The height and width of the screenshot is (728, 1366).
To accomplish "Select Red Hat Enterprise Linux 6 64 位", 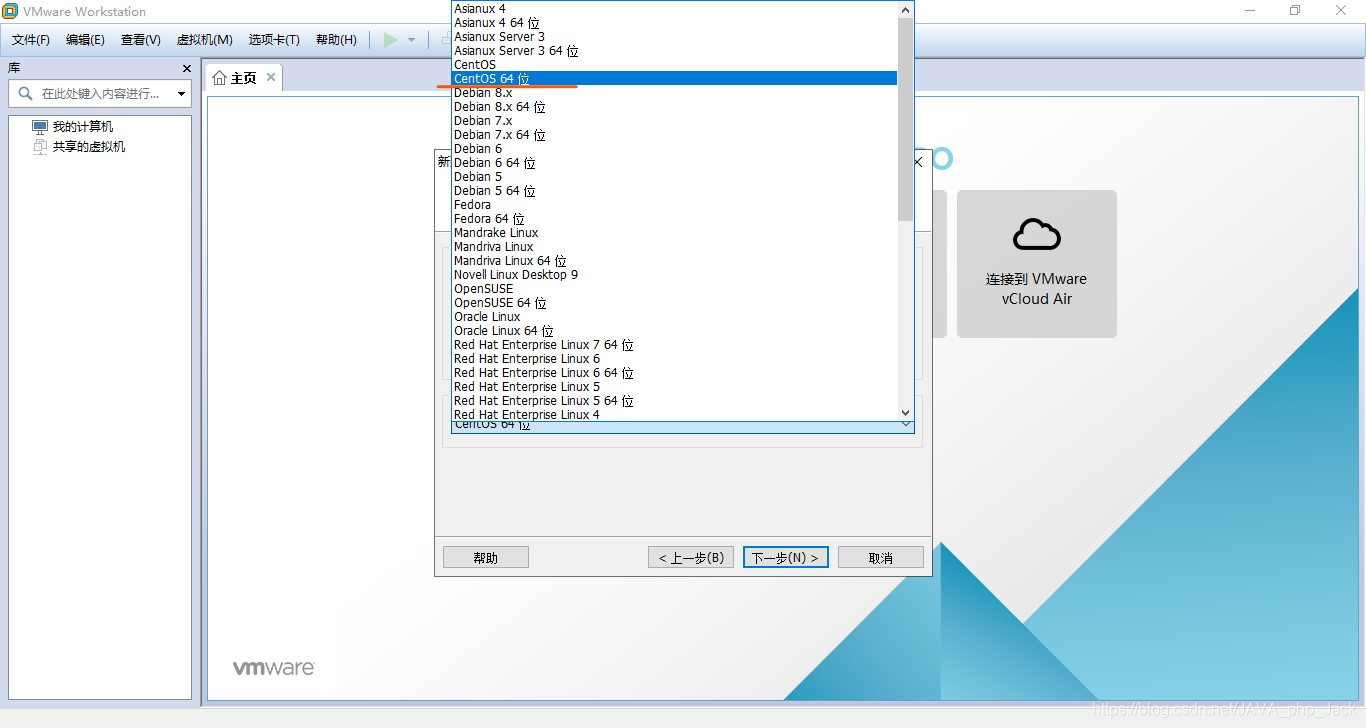I will 675,372.
